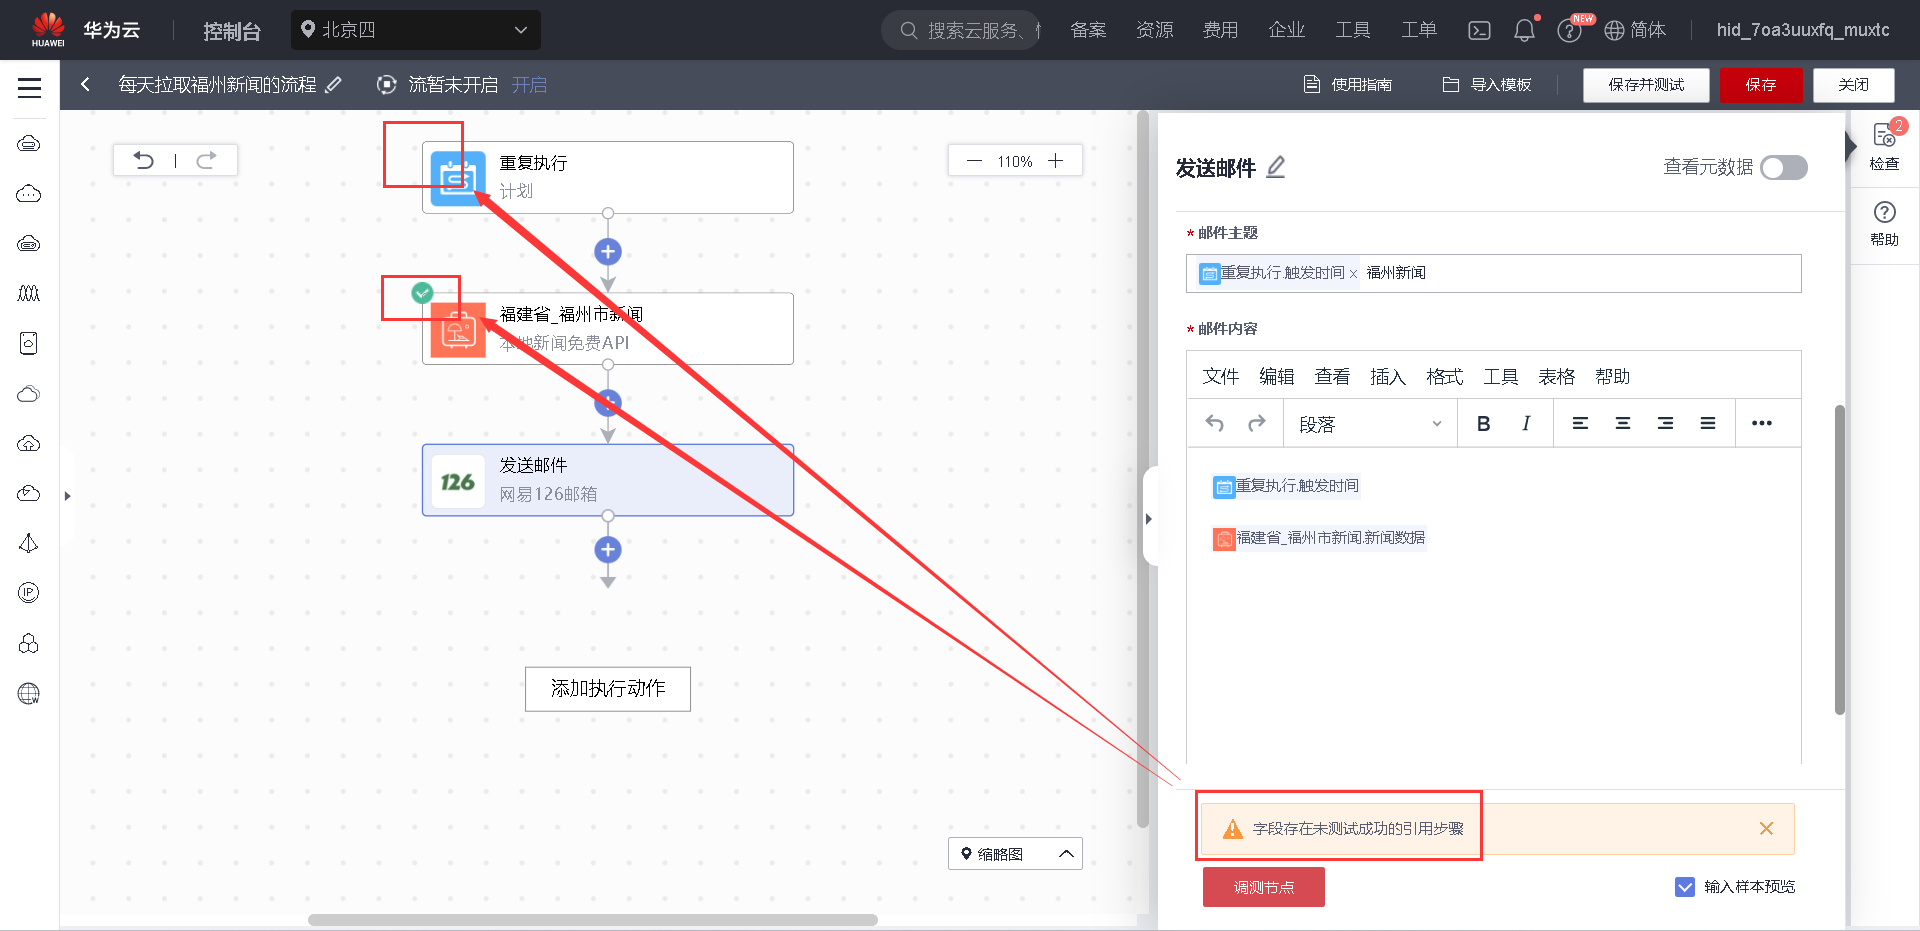Image resolution: width=1920 pixels, height=931 pixels.
Task: Open the left hamburger navigation menu
Action: coord(30,88)
